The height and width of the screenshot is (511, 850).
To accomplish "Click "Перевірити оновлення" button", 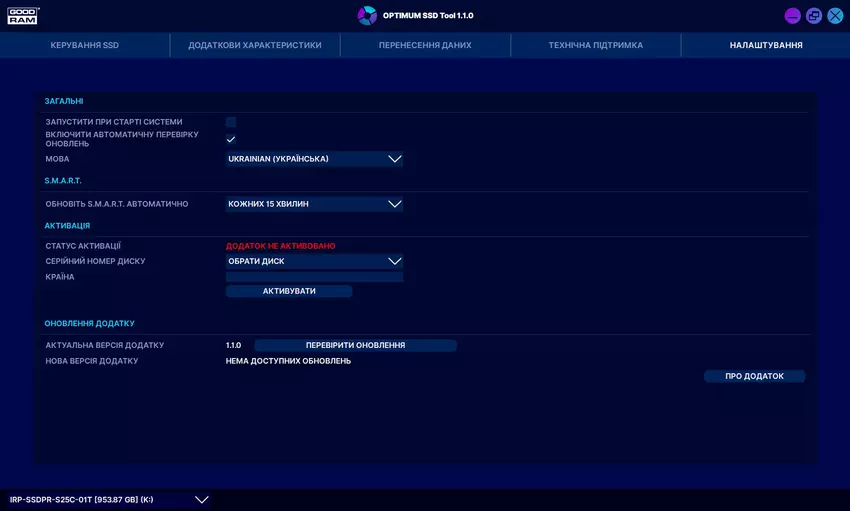I will (355, 345).
